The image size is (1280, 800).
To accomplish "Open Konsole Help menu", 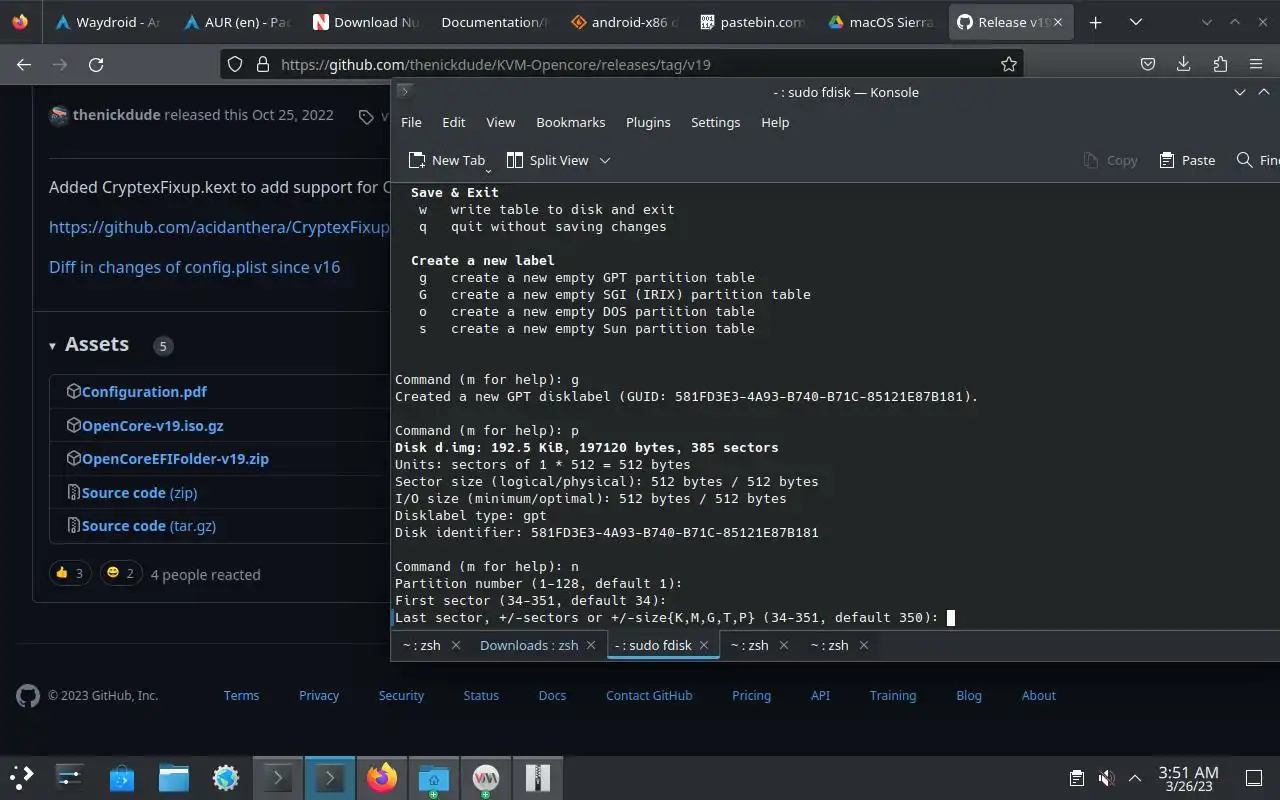I will click(775, 122).
